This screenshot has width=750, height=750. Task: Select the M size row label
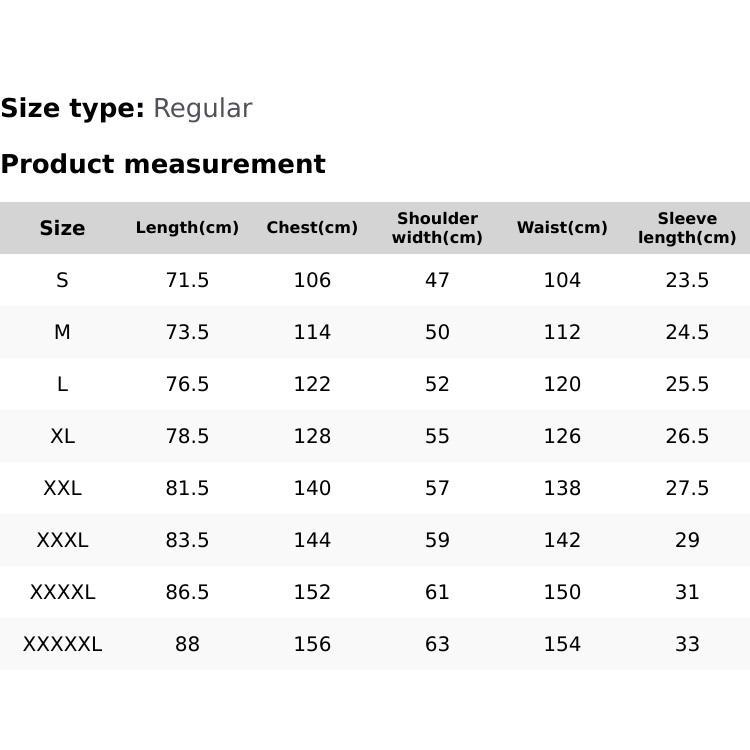click(62, 332)
